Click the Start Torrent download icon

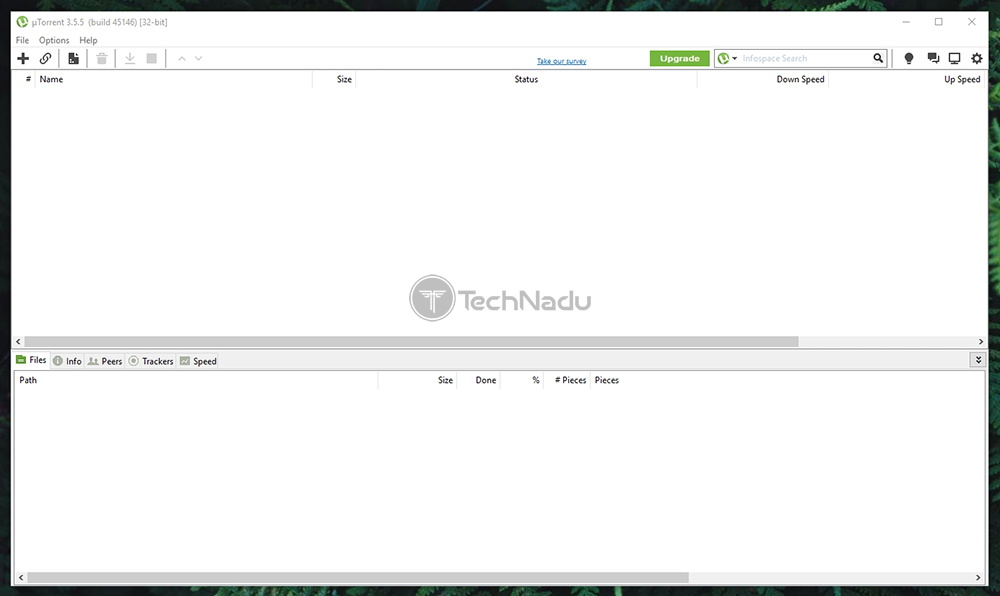click(129, 58)
